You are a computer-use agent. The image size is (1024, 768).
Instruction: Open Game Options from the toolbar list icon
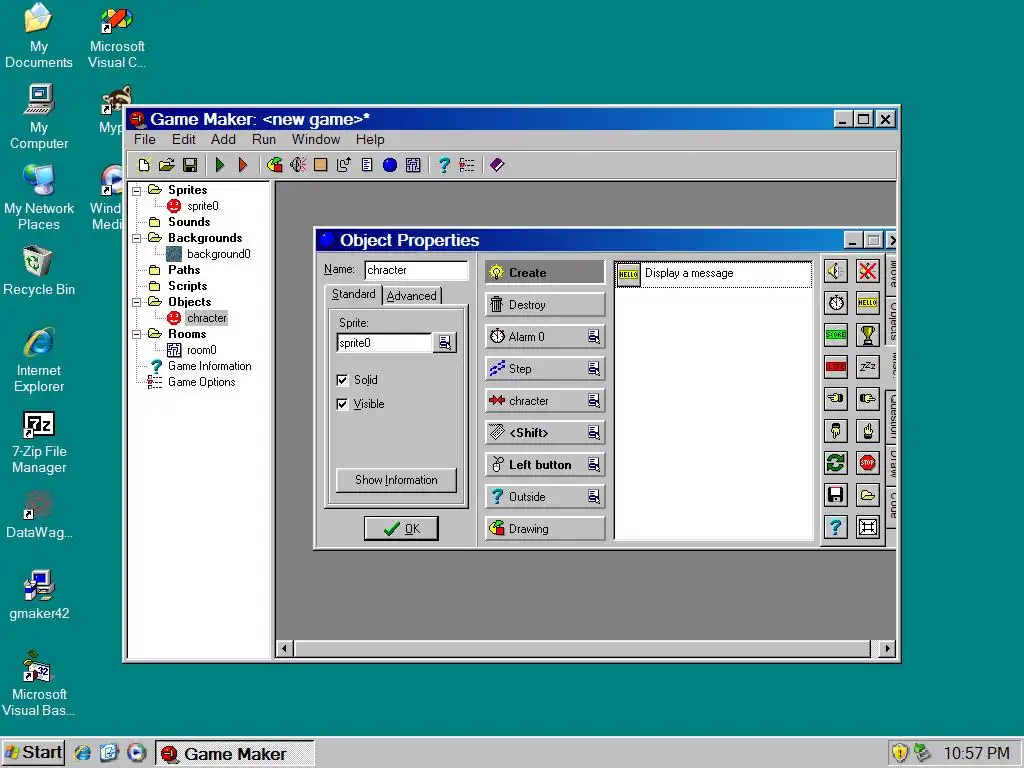tap(467, 165)
